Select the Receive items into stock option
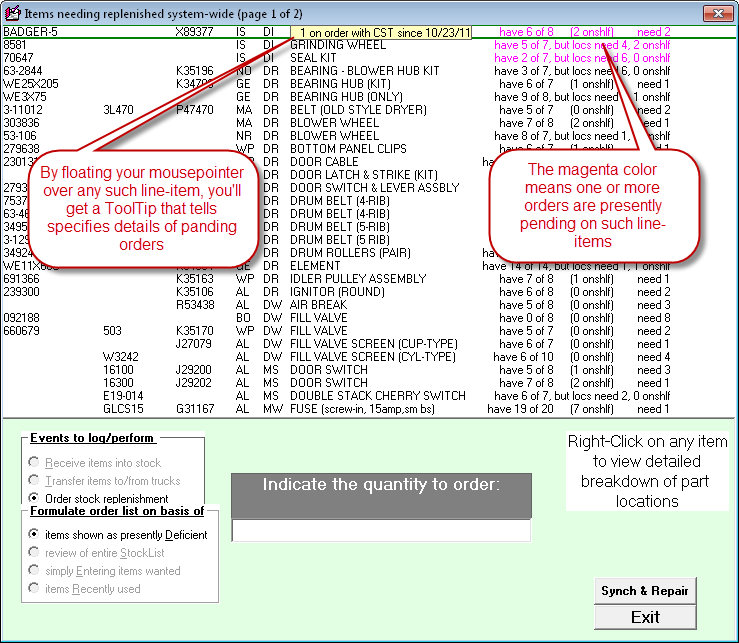The height and width of the screenshot is (643, 739). [x=36, y=463]
